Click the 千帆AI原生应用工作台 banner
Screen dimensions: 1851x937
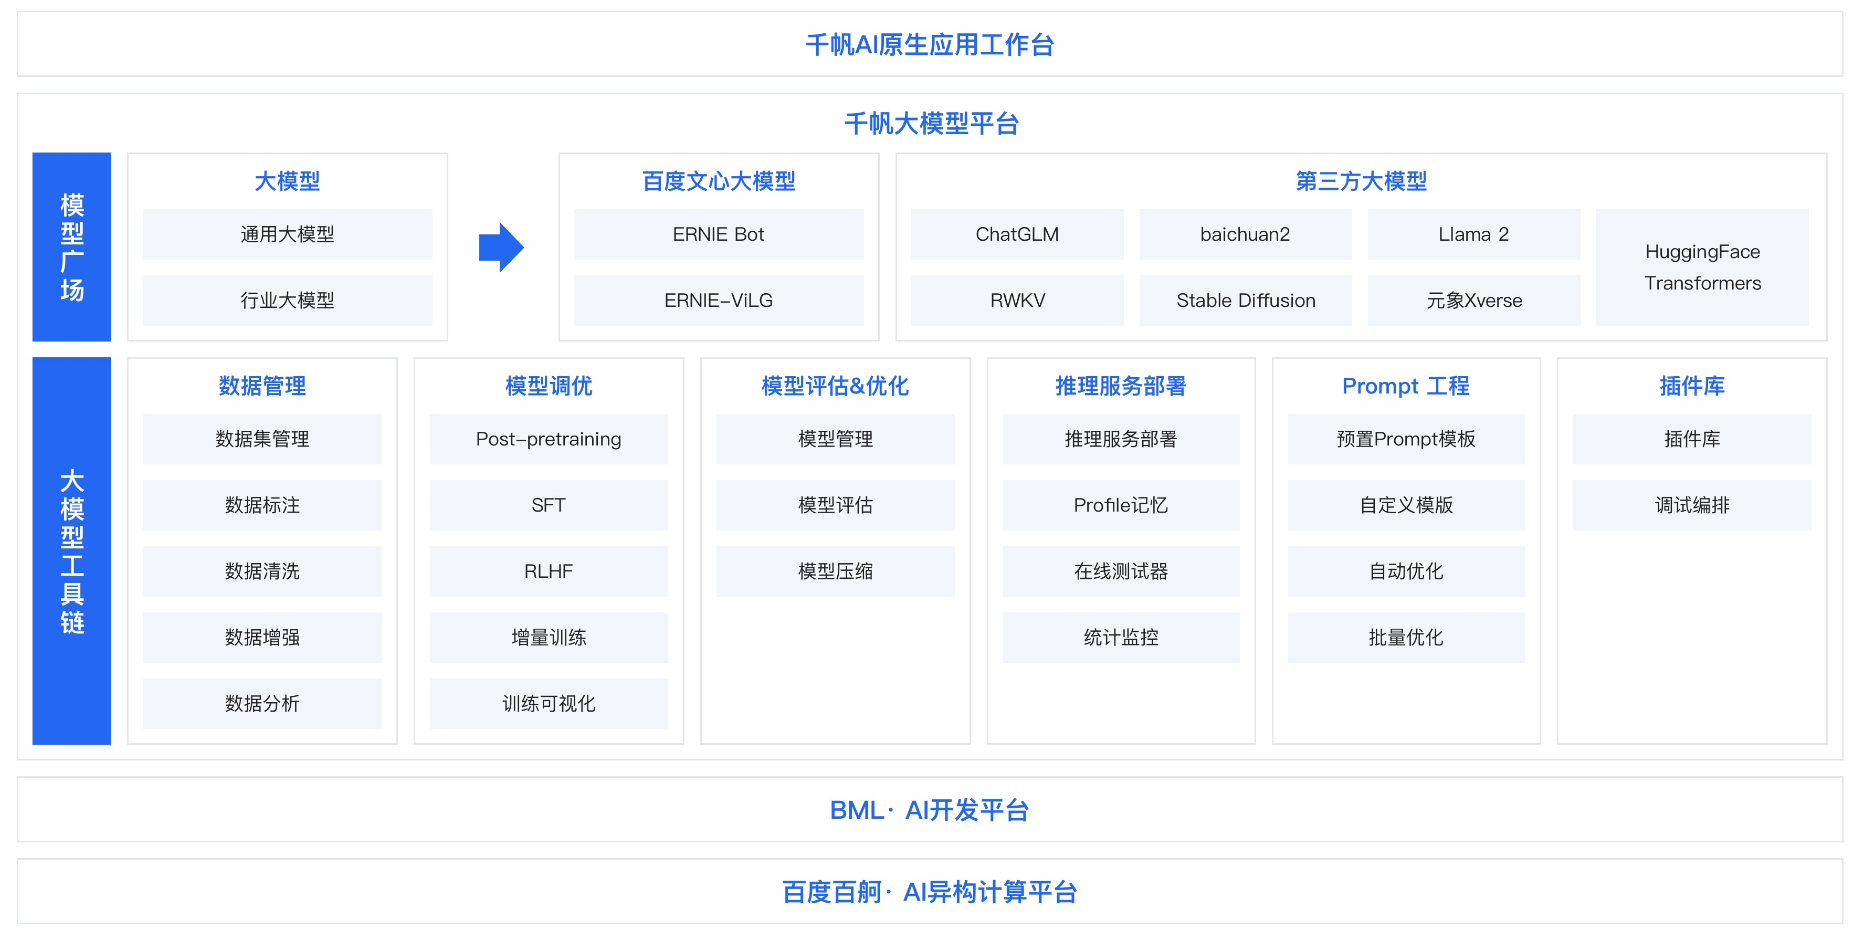tap(930, 44)
